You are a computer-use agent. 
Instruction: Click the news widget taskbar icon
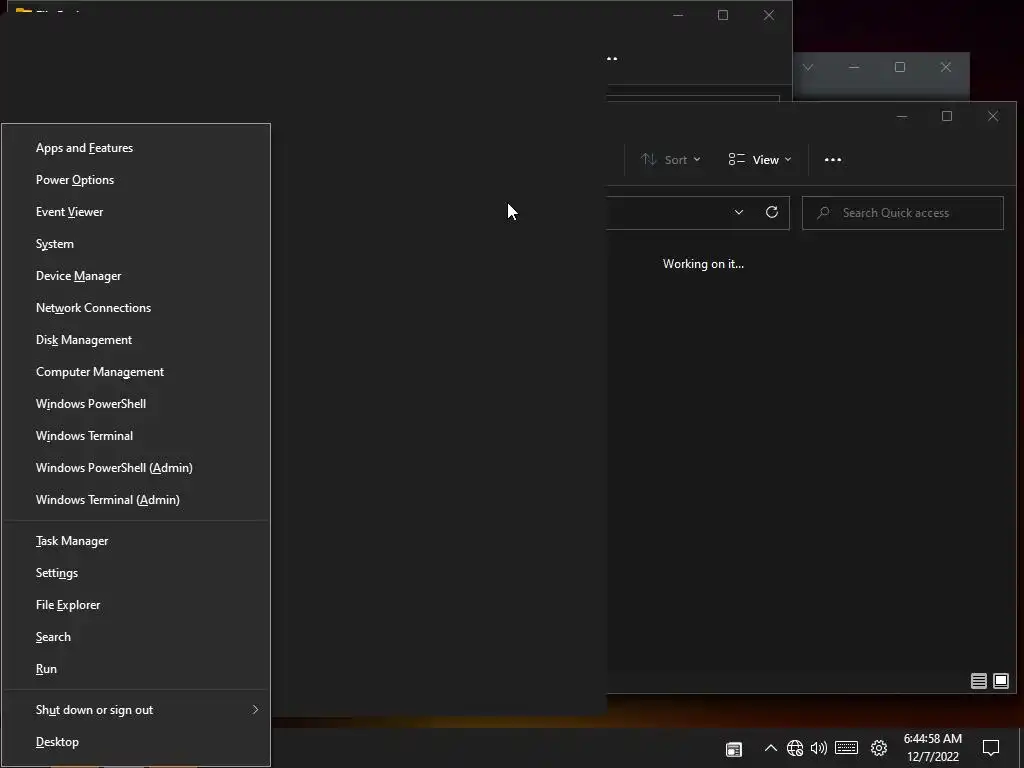coord(734,749)
